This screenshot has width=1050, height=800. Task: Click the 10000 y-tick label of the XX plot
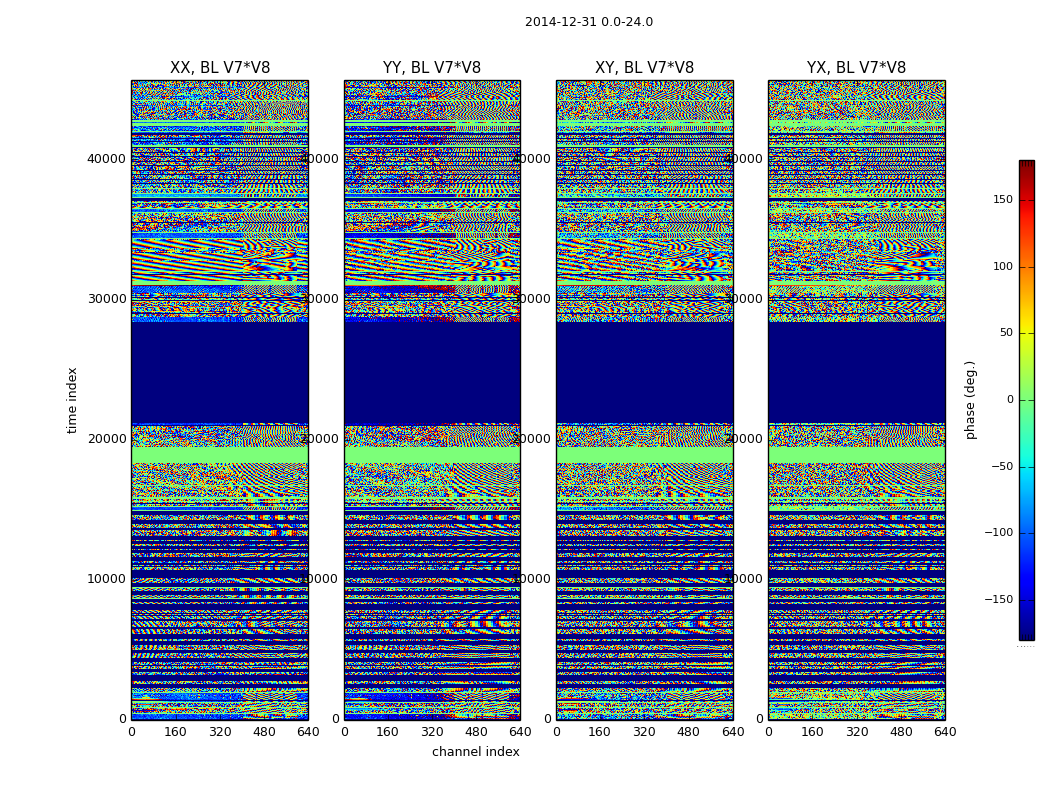pos(106,578)
